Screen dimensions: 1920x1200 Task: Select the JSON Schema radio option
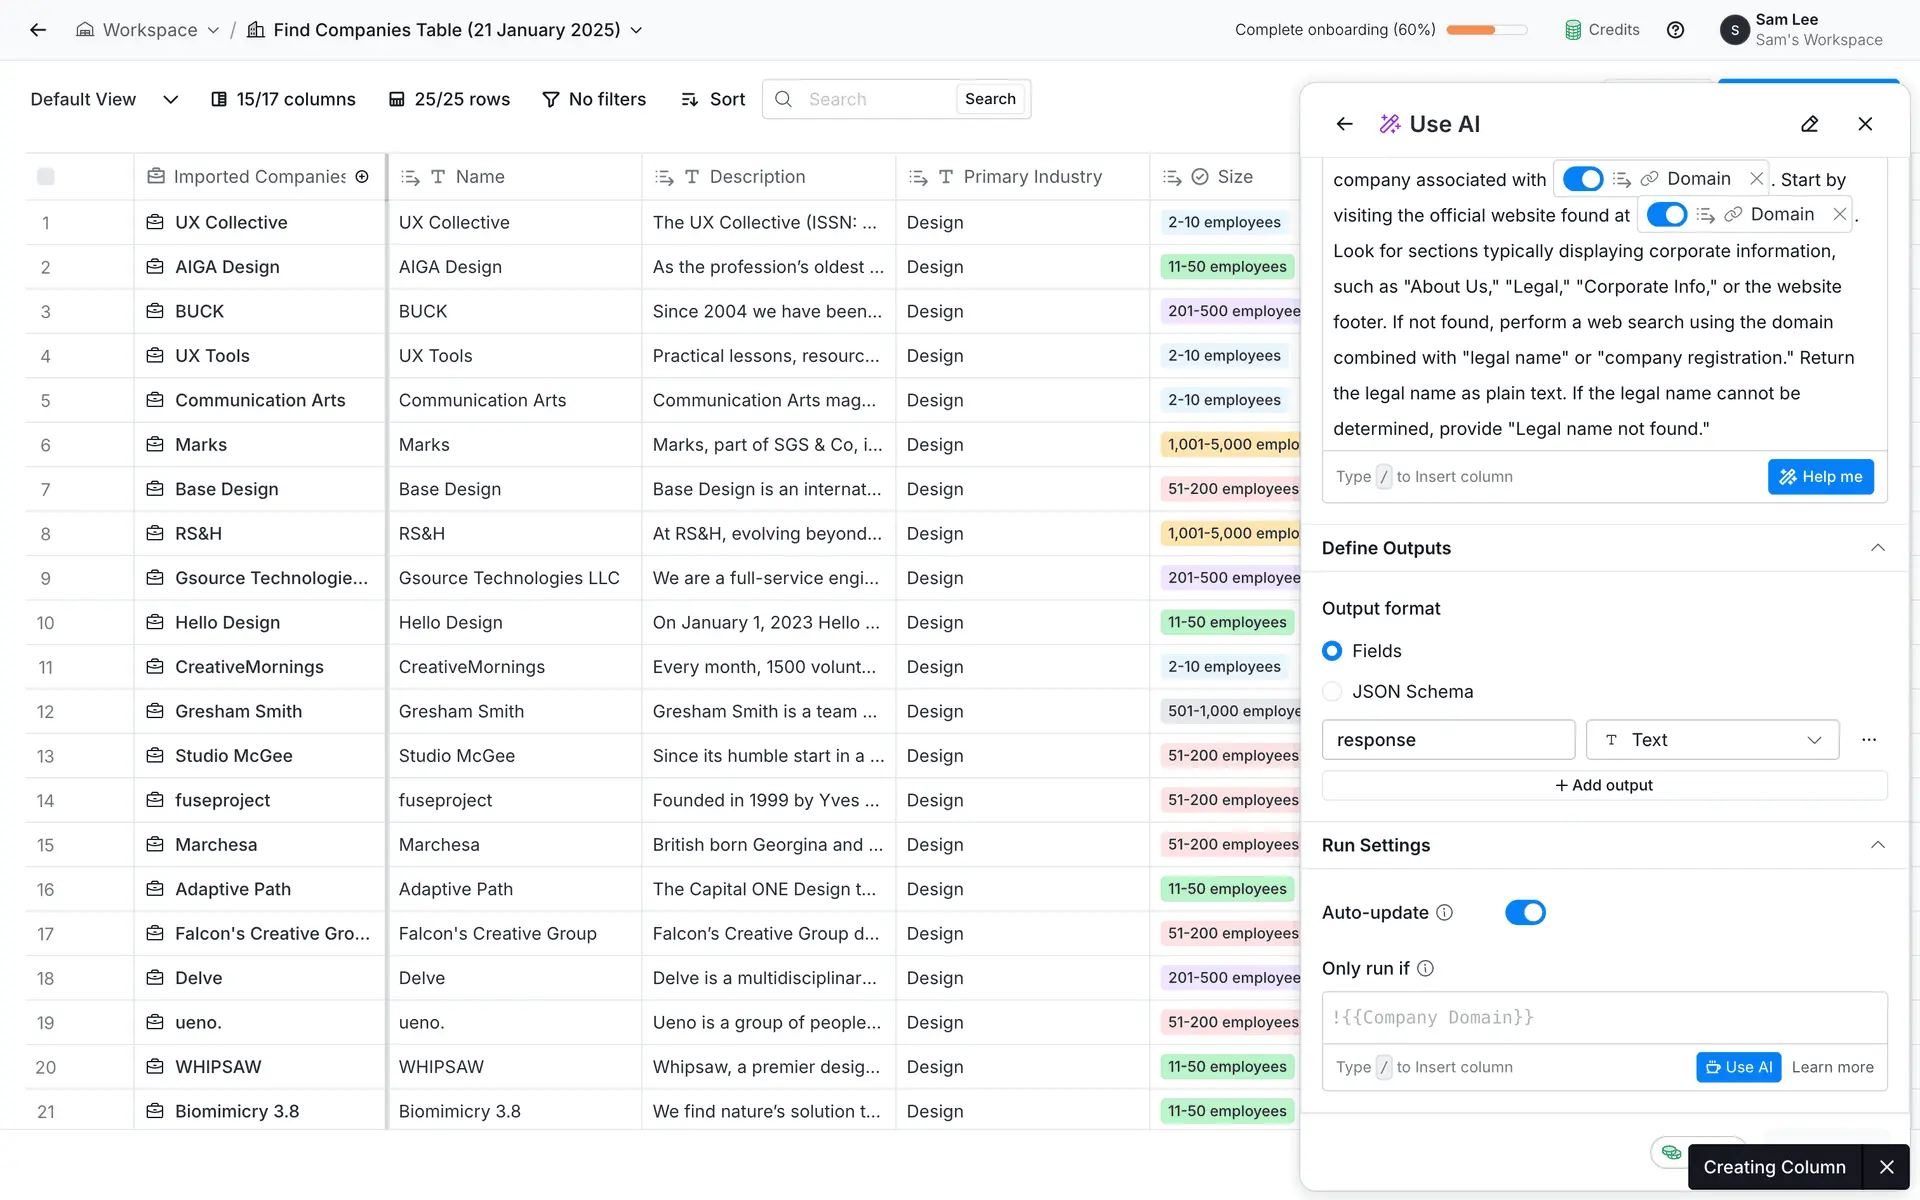pyautogui.click(x=1332, y=692)
